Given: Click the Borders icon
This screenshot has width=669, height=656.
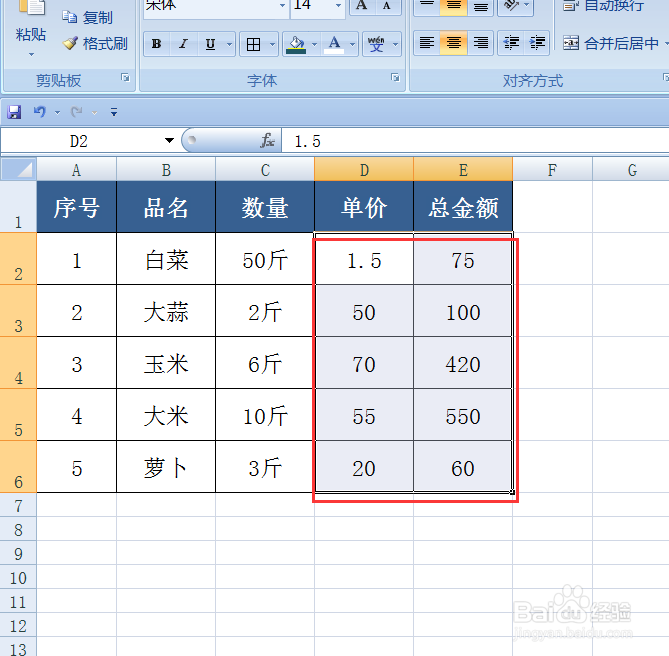Looking at the screenshot, I should (253, 44).
